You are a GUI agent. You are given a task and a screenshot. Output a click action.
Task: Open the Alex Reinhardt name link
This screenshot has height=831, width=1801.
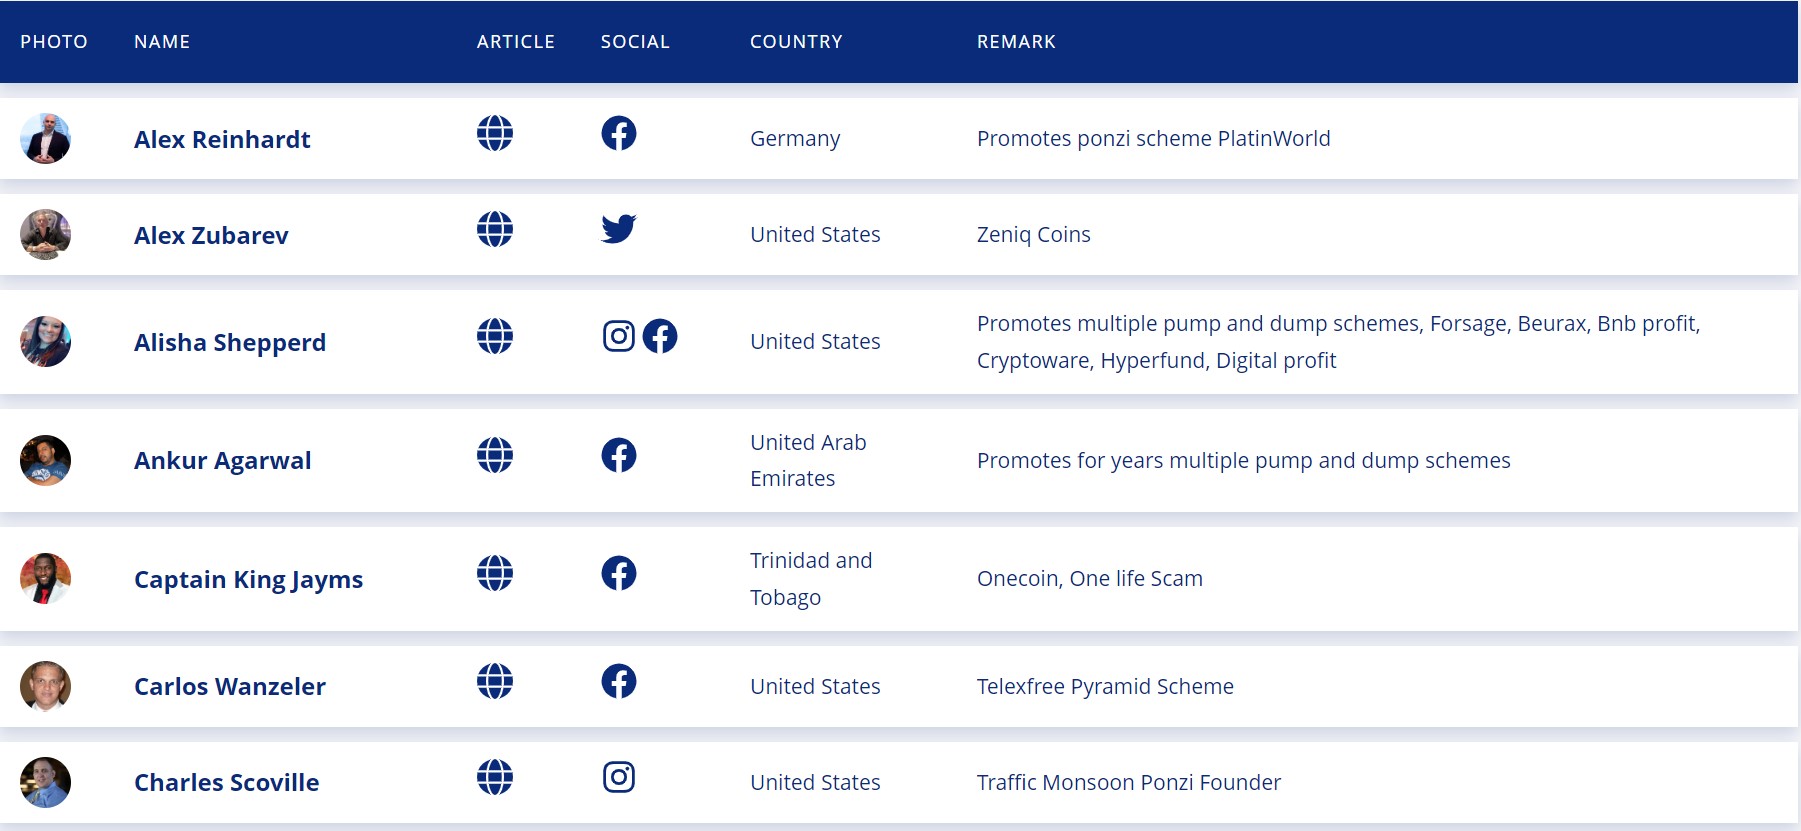pos(222,139)
